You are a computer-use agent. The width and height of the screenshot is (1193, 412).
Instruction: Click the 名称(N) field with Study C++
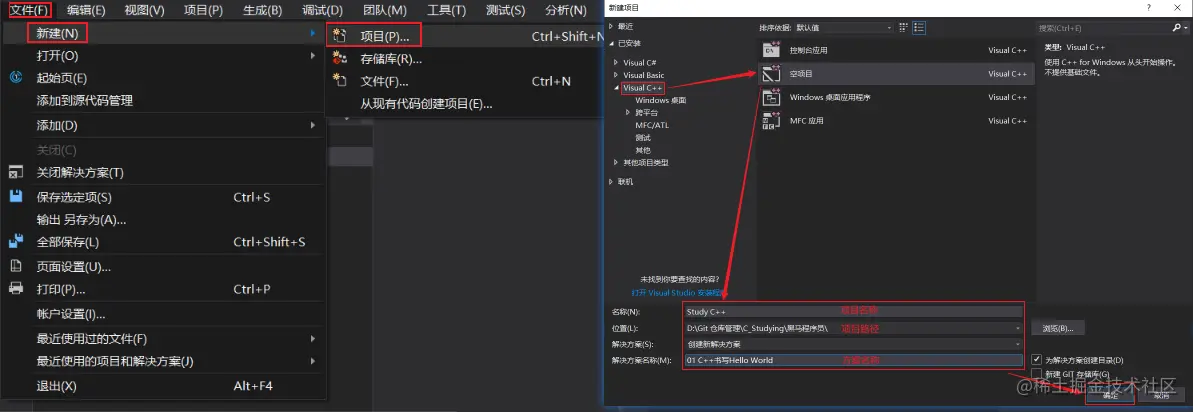point(853,312)
